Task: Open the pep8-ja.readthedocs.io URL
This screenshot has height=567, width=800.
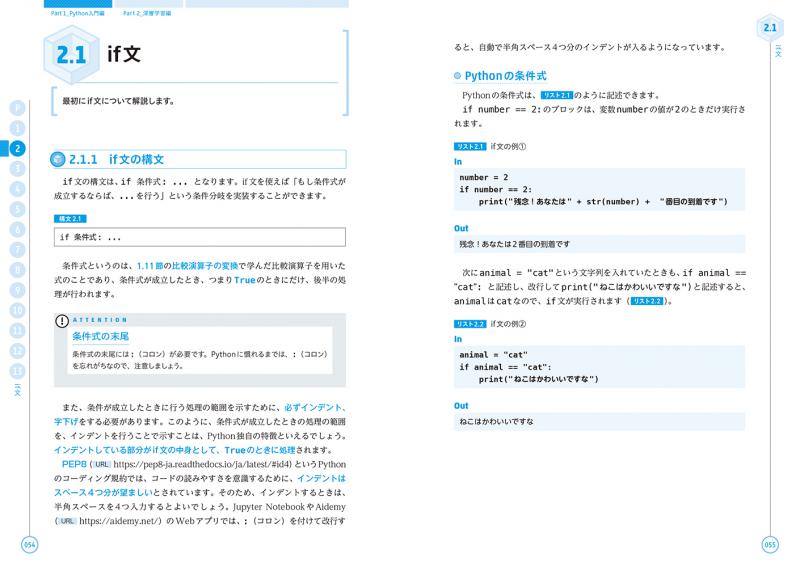Action: pos(202,464)
